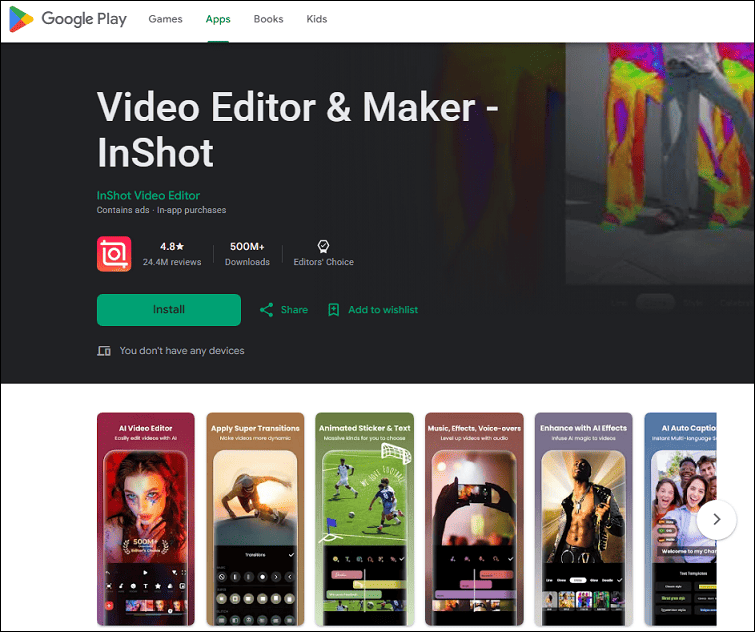Click the Share icon
755x632 pixels.
click(x=266, y=310)
